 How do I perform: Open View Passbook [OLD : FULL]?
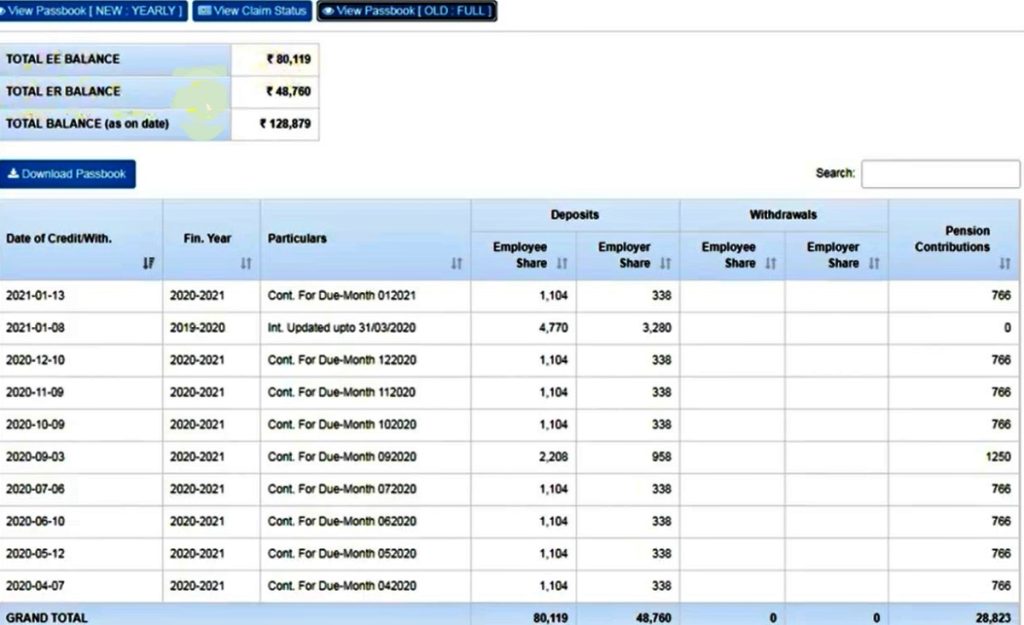point(405,11)
